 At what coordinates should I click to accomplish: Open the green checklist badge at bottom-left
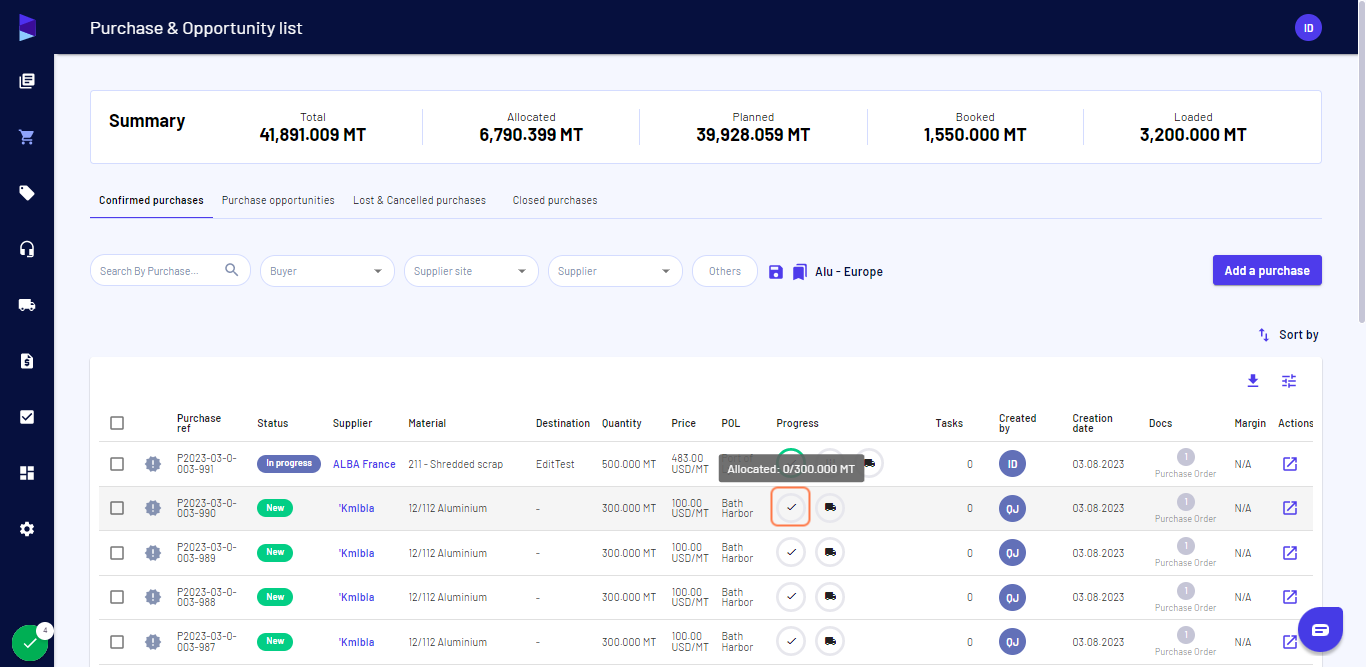pyautogui.click(x=30, y=644)
